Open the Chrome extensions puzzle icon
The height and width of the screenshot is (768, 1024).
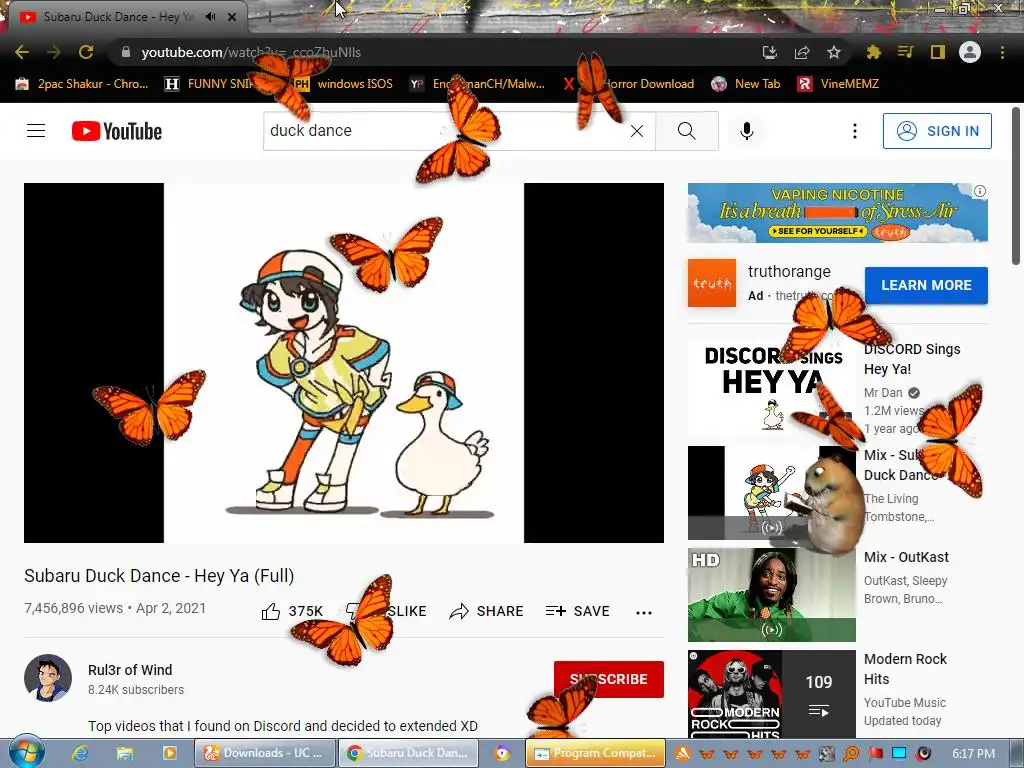(873, 52)
